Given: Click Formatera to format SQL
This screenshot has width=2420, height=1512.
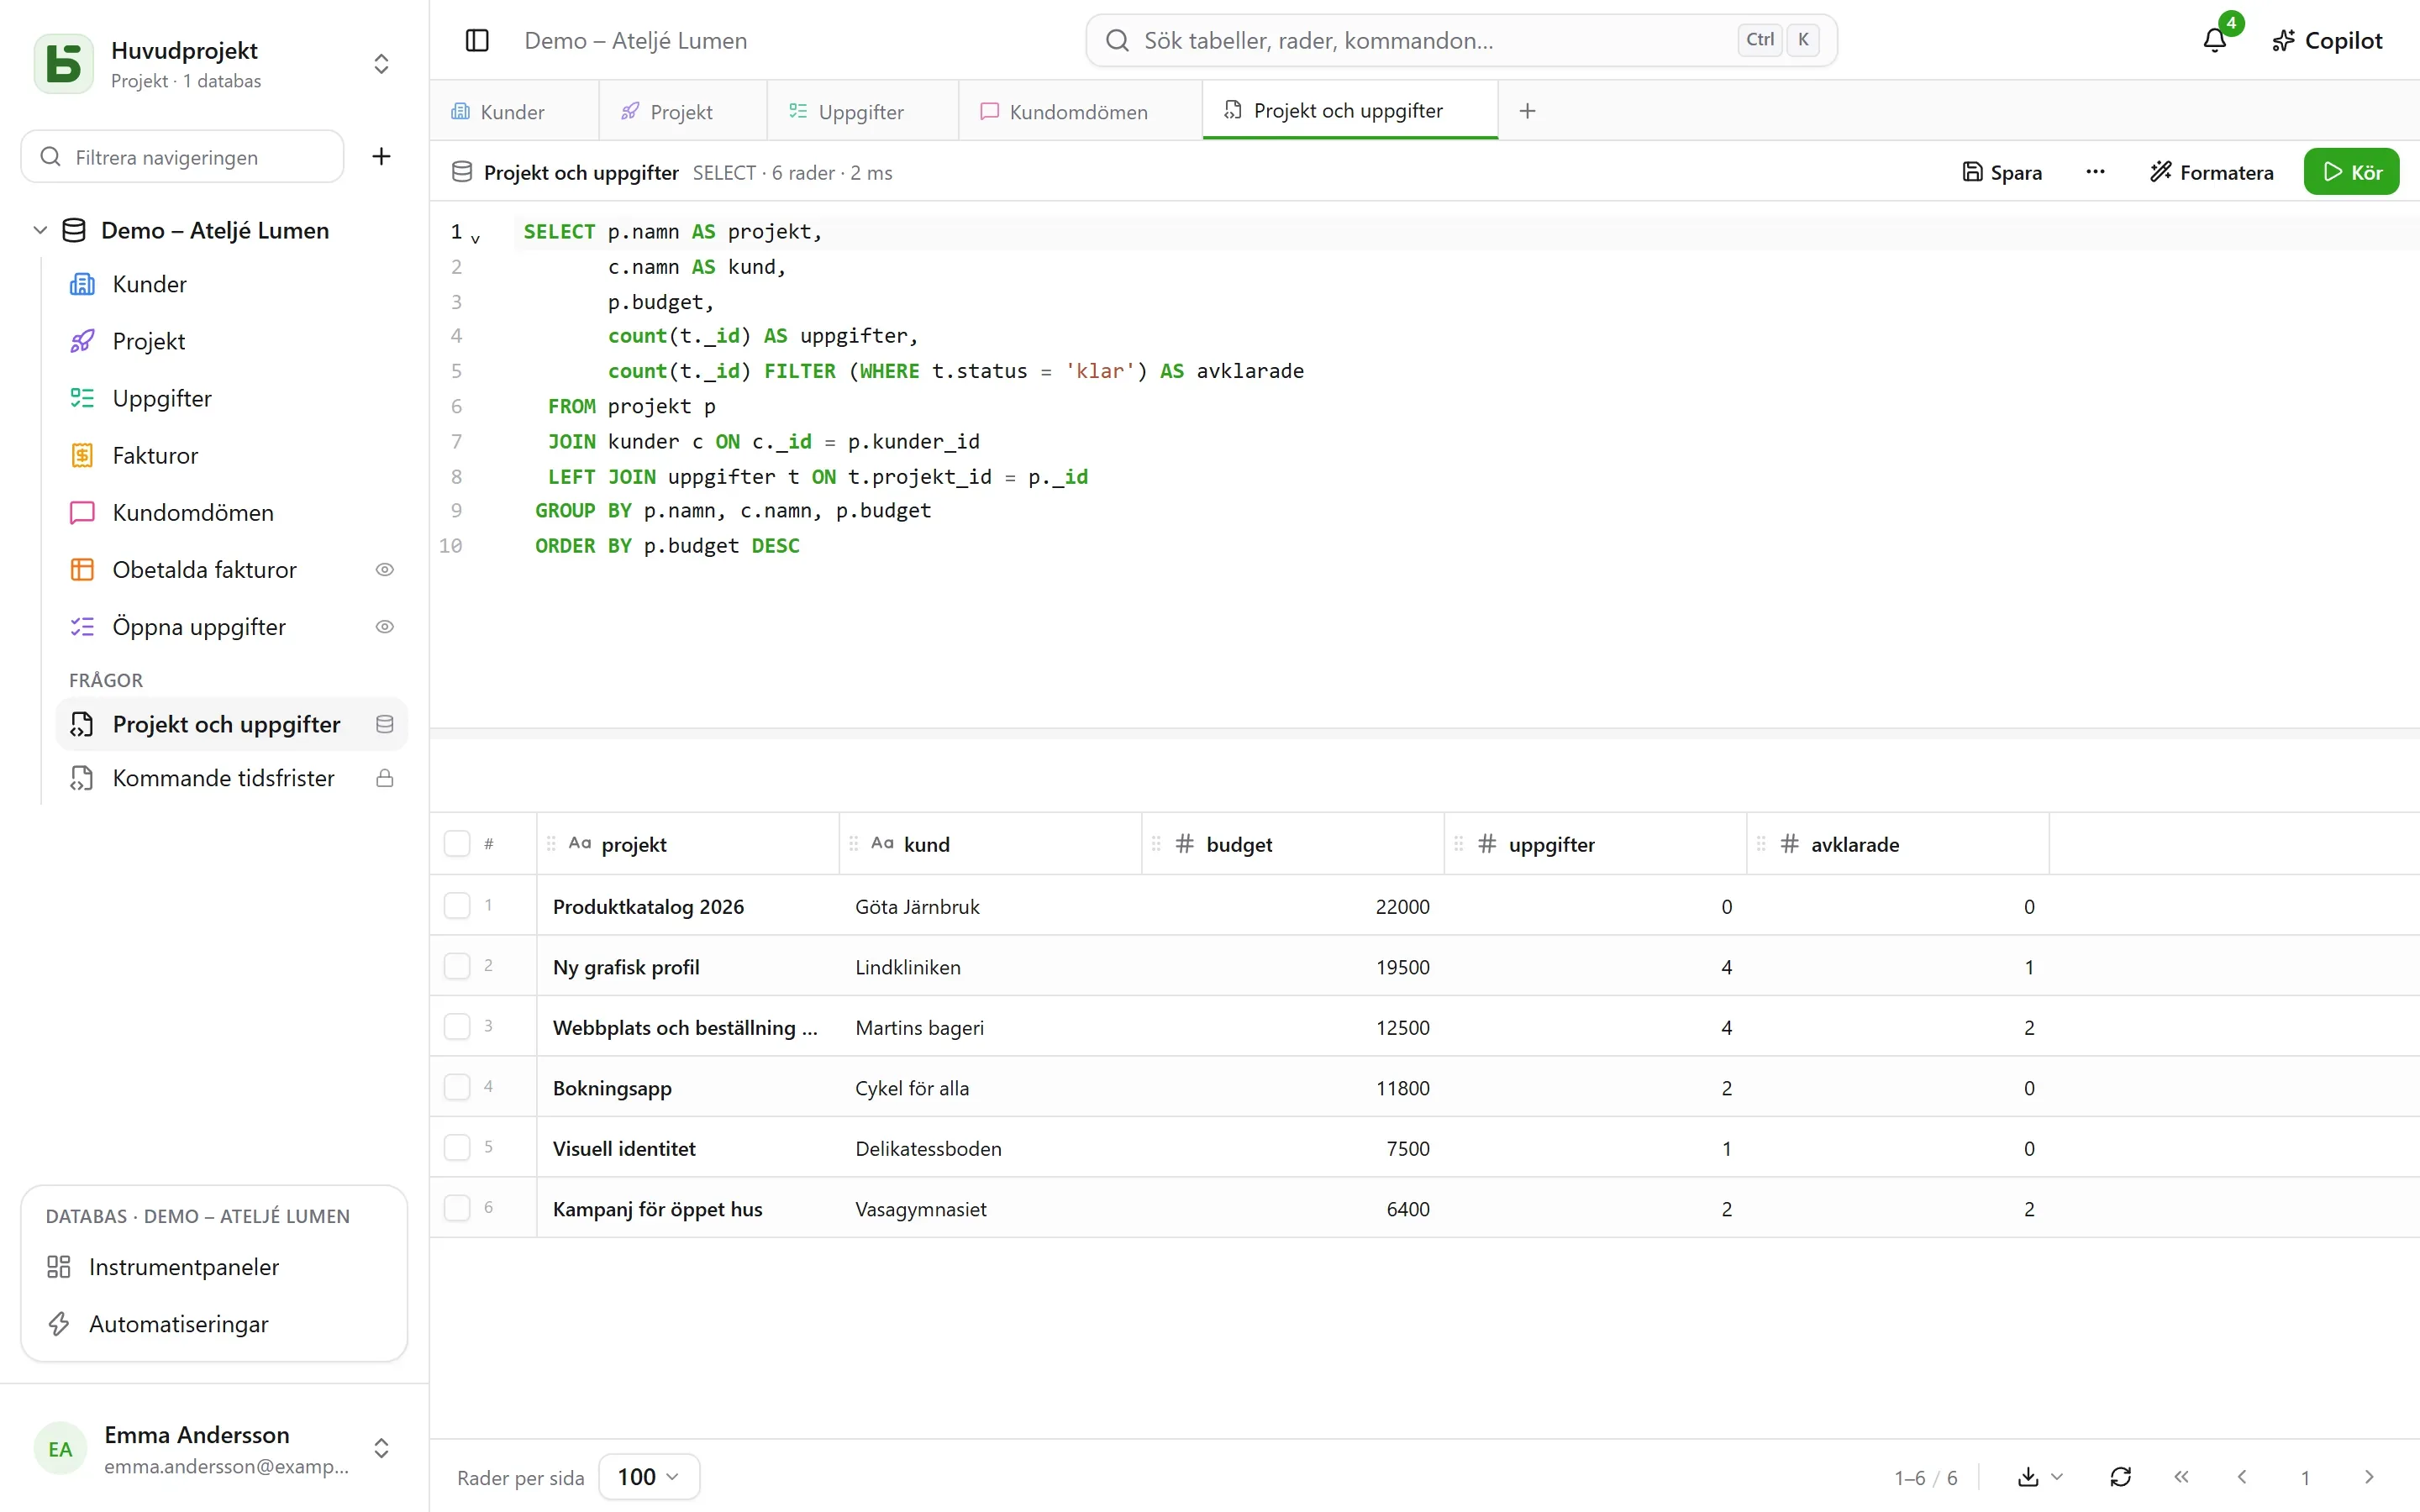Looking at the screenshot, I should tap(2212, 173).
